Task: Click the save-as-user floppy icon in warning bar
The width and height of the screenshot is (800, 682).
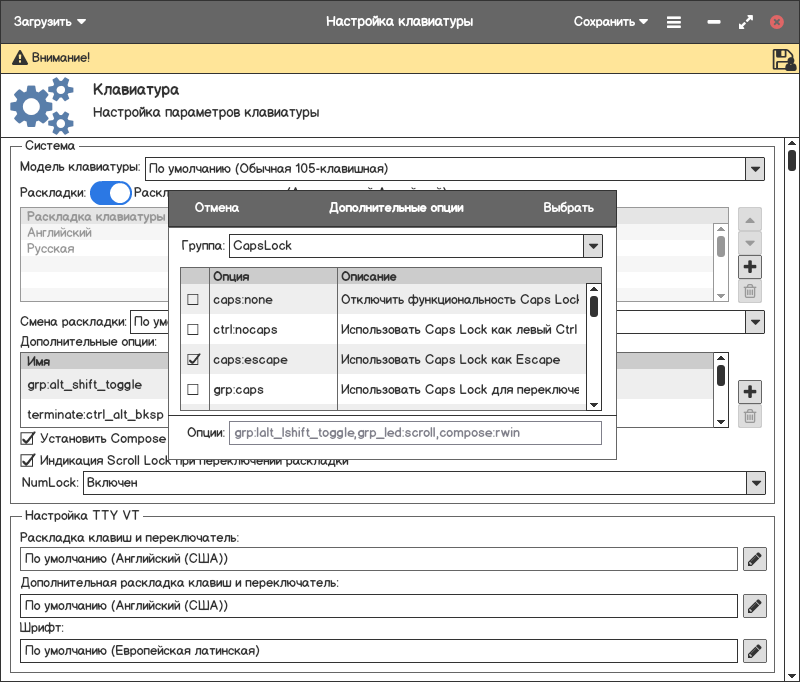Action: pyautogui.click(x=783, y=59)
